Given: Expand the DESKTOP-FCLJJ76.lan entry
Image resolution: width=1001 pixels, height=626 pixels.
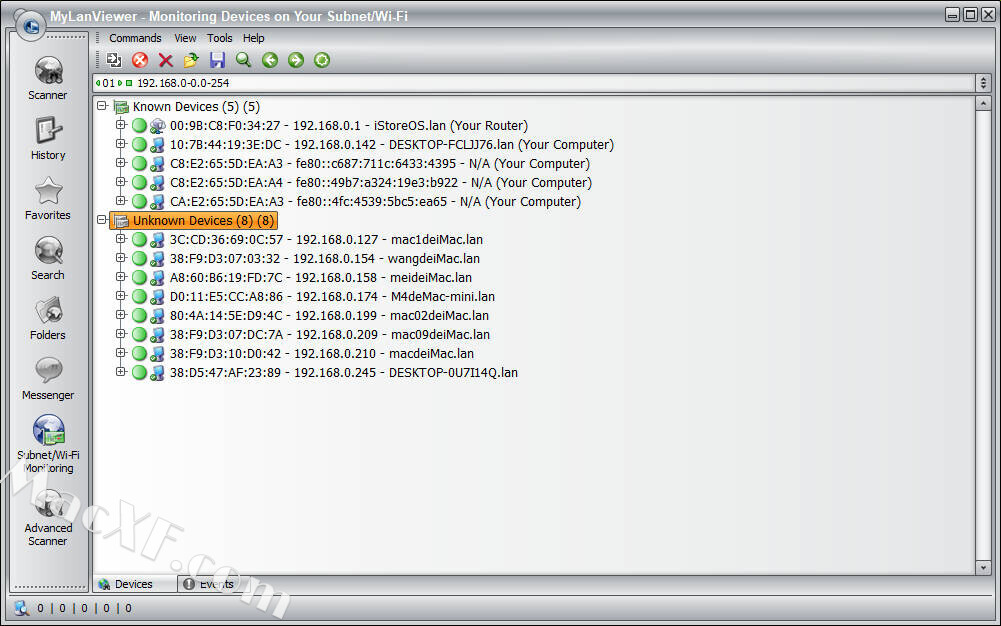Looking at the screenshot, I should point(121,144).
